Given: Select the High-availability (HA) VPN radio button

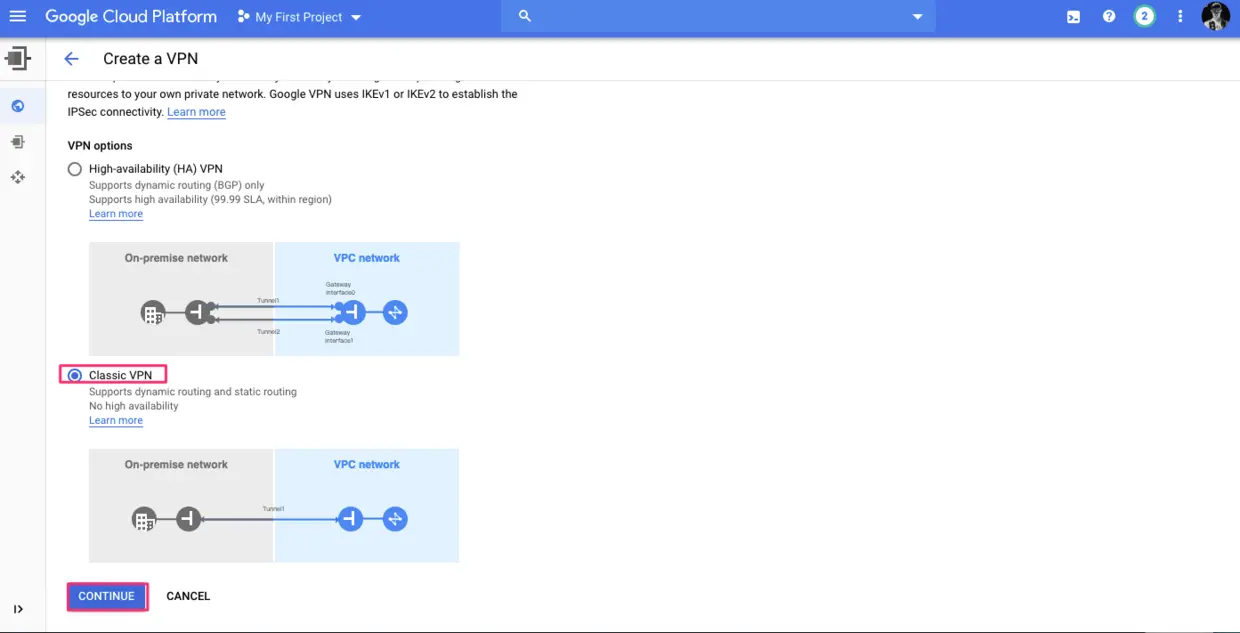Looking at the screenshot, I should (x=75, y=169).
